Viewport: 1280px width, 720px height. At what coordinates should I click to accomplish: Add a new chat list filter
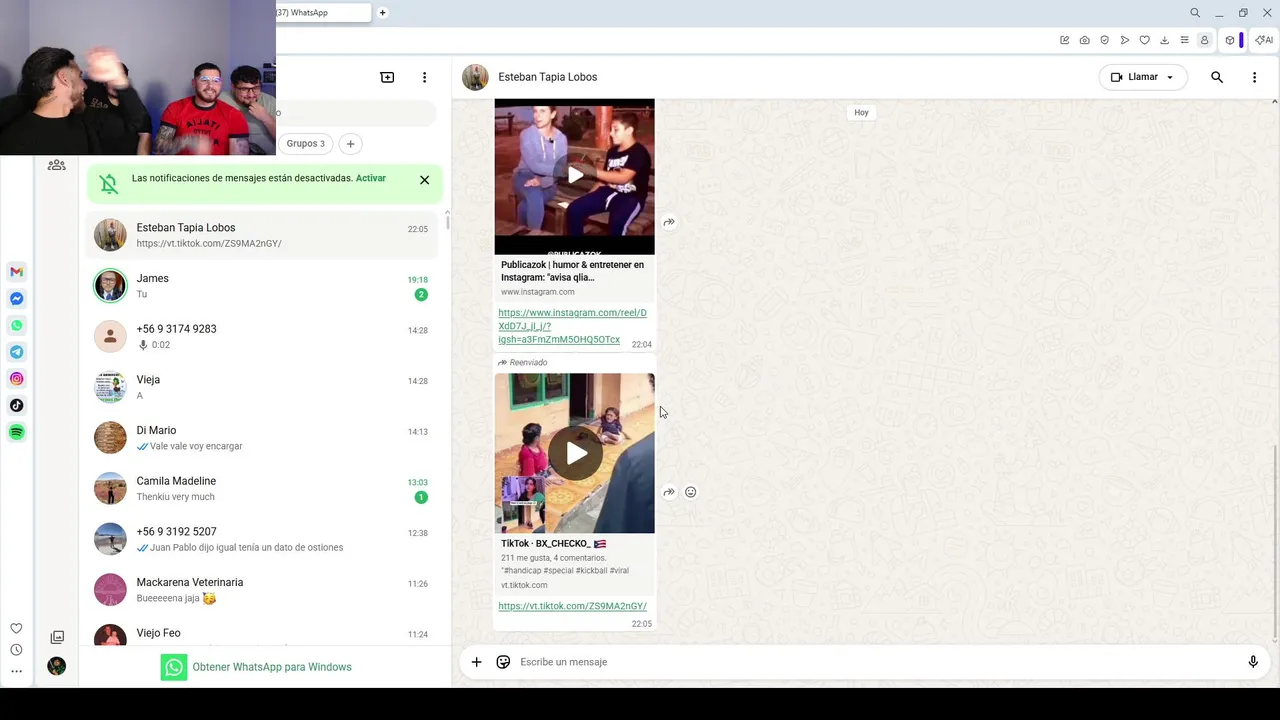point(350,144)
